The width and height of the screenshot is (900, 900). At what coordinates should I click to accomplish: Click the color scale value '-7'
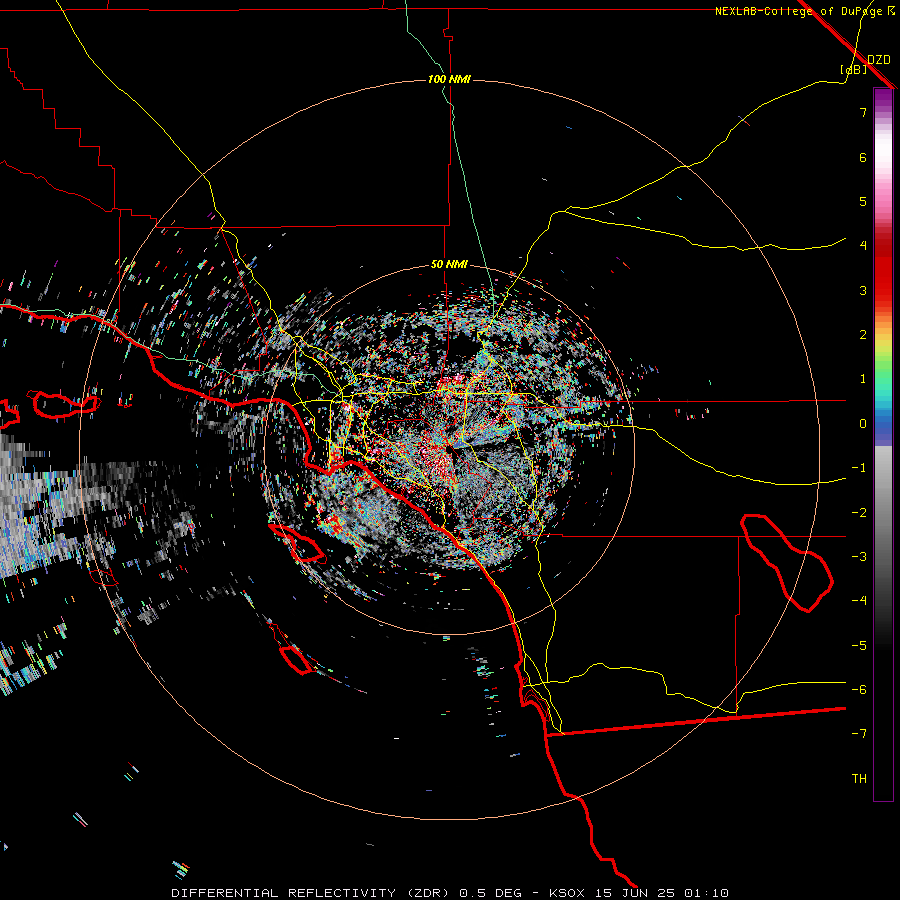tap(859, 734)
